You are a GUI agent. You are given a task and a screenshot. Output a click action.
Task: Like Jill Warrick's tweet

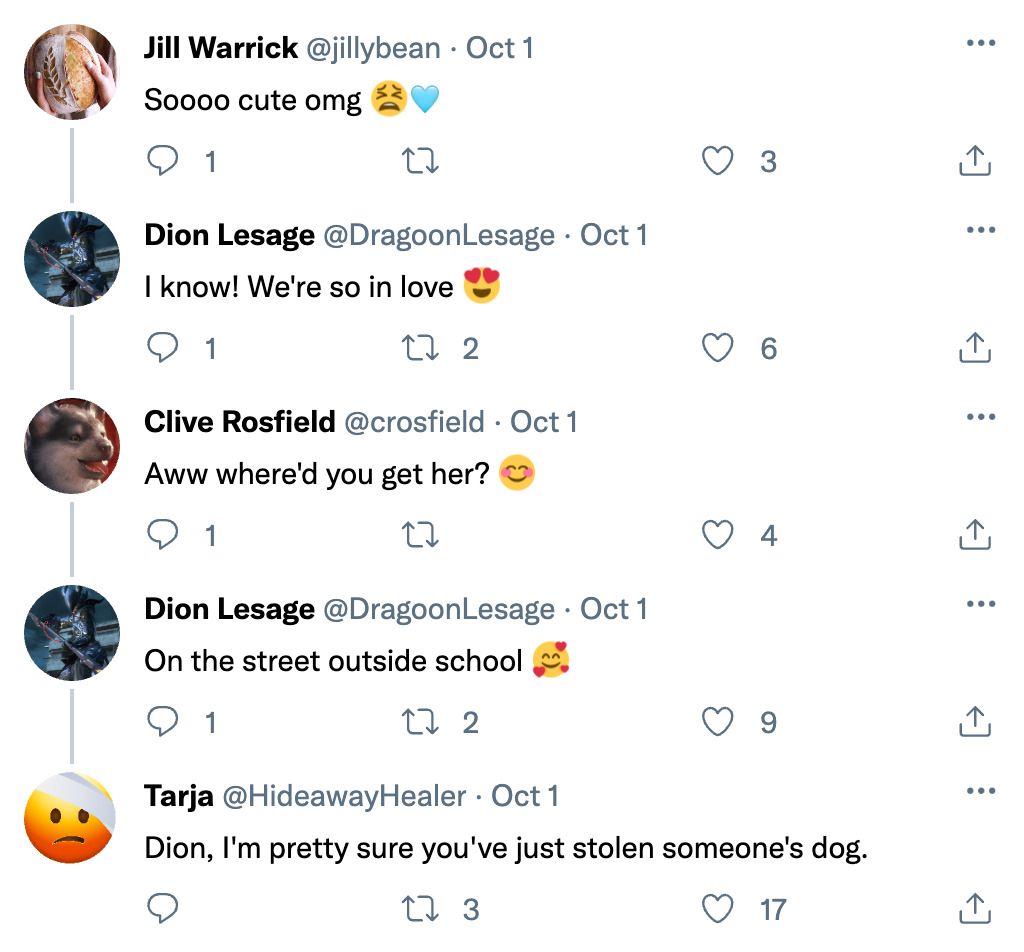pos(718,161)
